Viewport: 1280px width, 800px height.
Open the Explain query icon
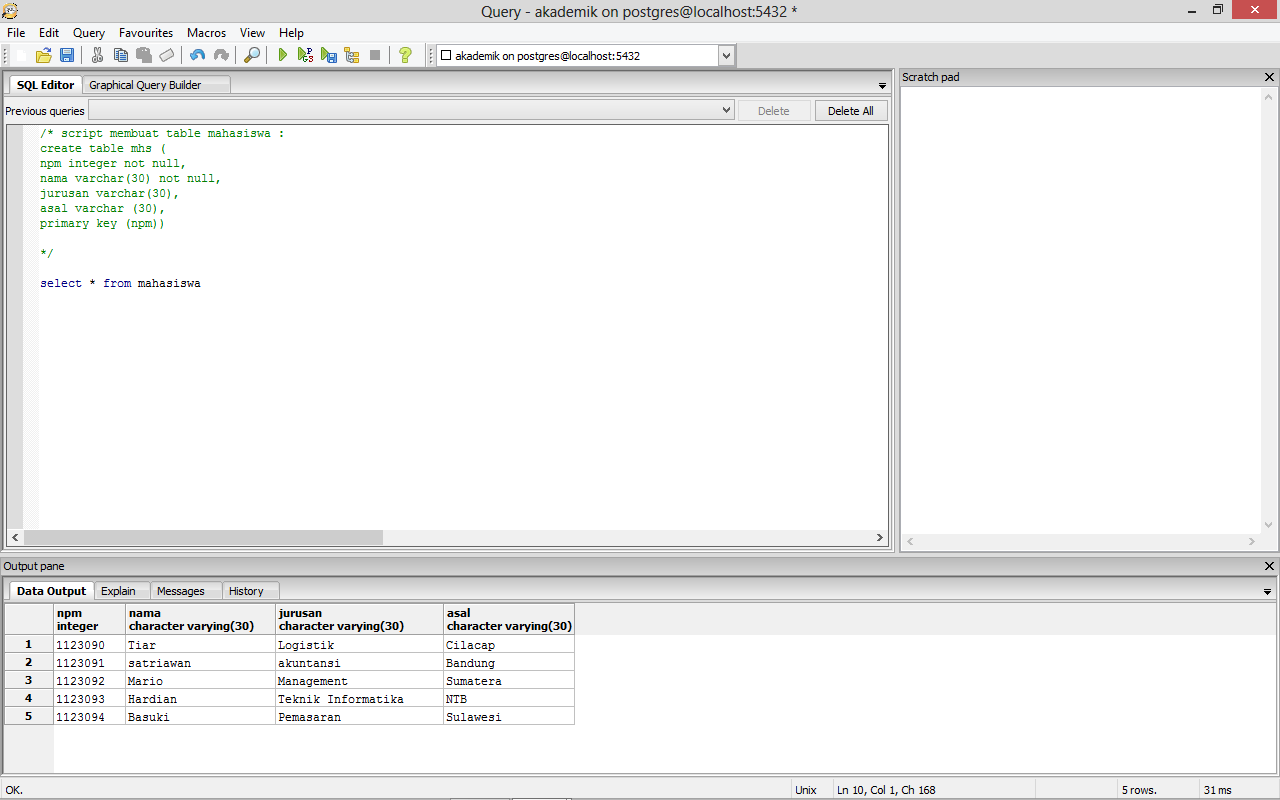[x=352, y=55]
